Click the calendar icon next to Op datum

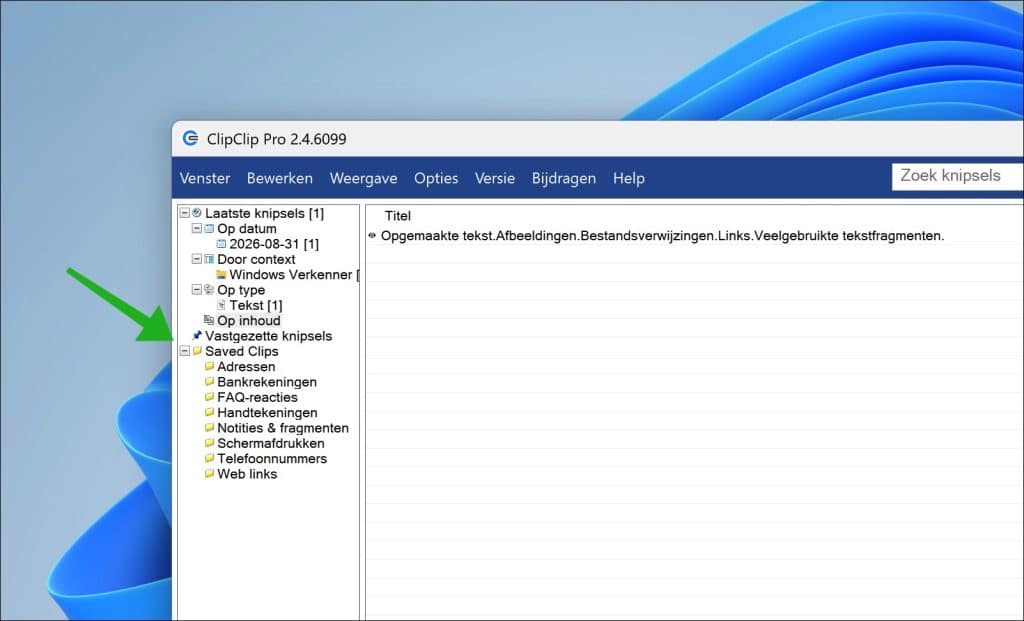pos(209,229)
